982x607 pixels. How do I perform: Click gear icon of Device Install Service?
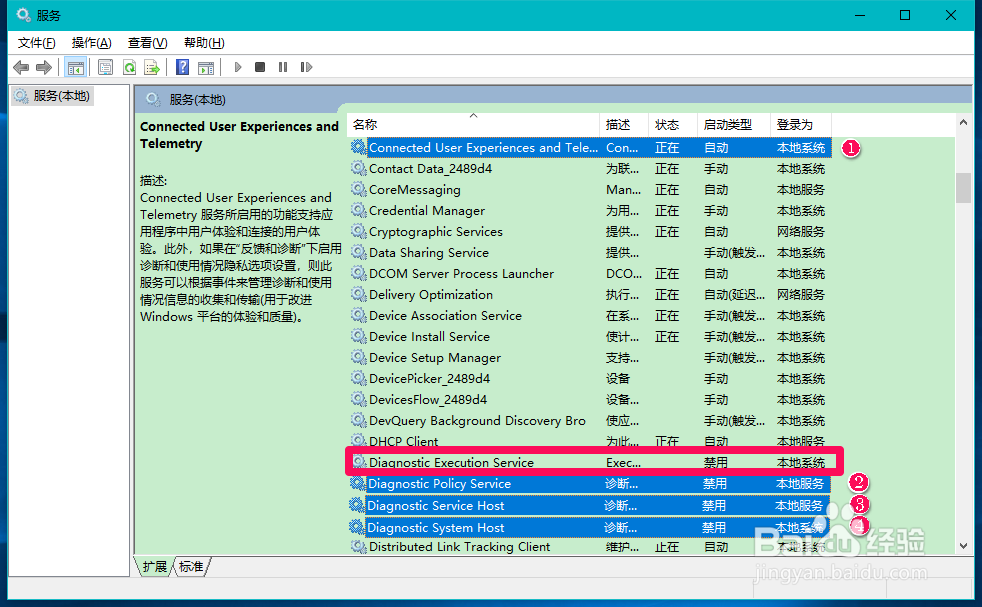click(358, 336)
